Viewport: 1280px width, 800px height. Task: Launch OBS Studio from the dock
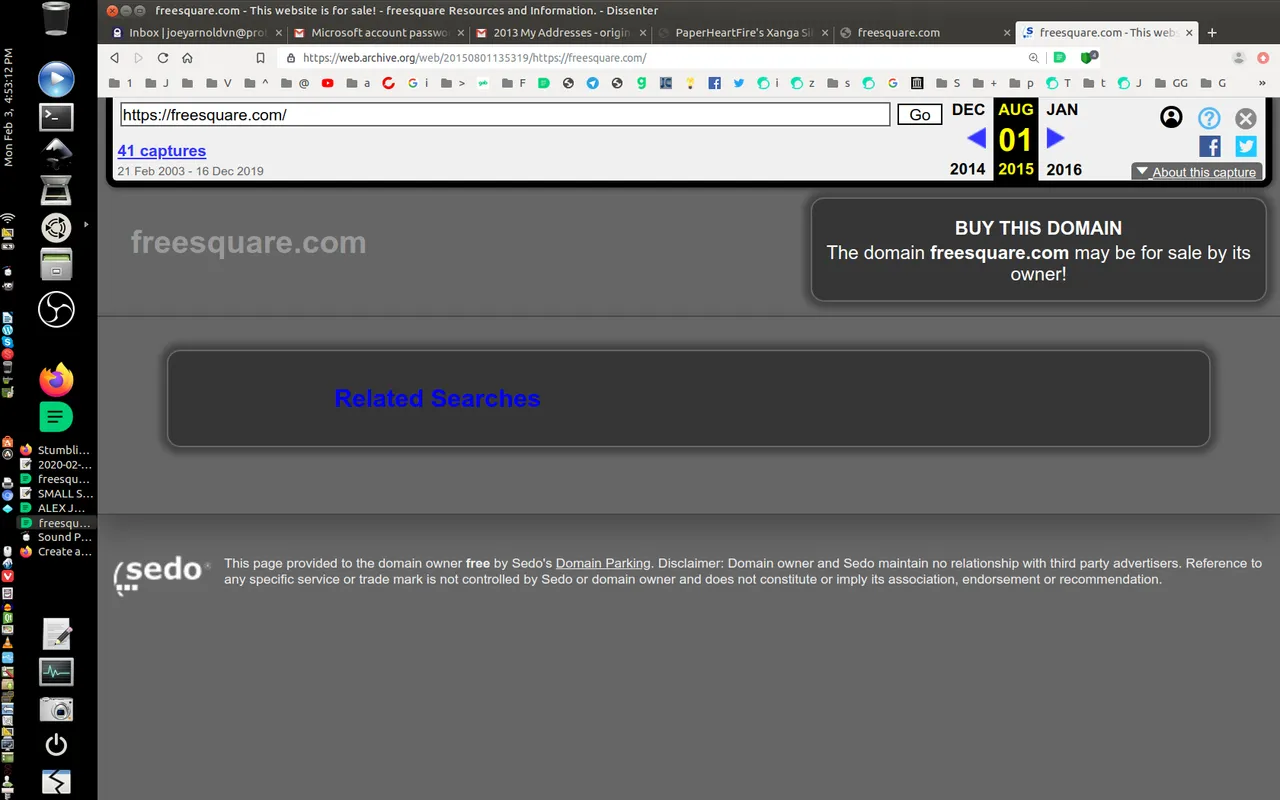coord(56,309)
